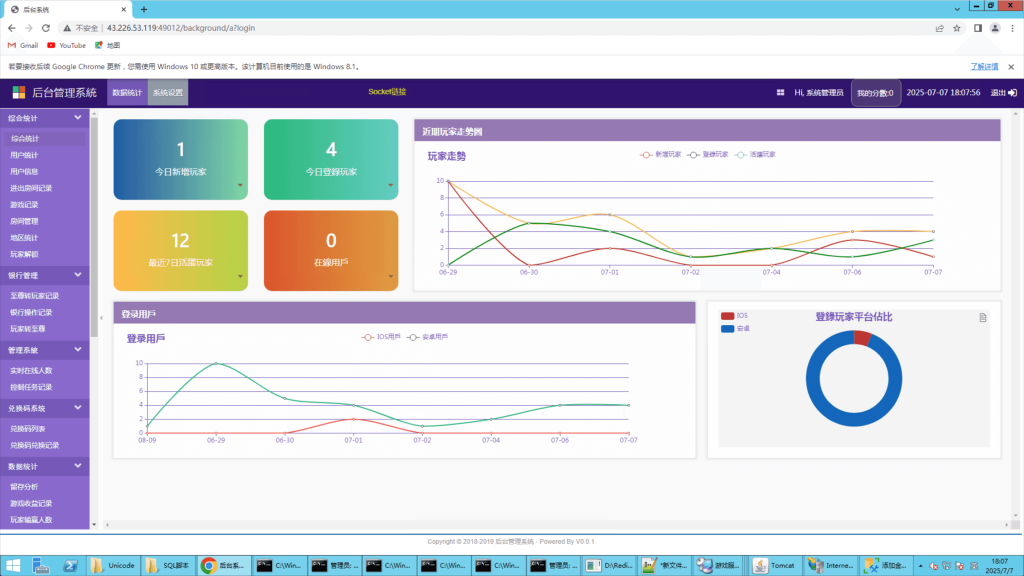The width and height of the screenshot is (1024, 576).
Task: Reload the page with browser refresh icon
Action: coord(46,28)
